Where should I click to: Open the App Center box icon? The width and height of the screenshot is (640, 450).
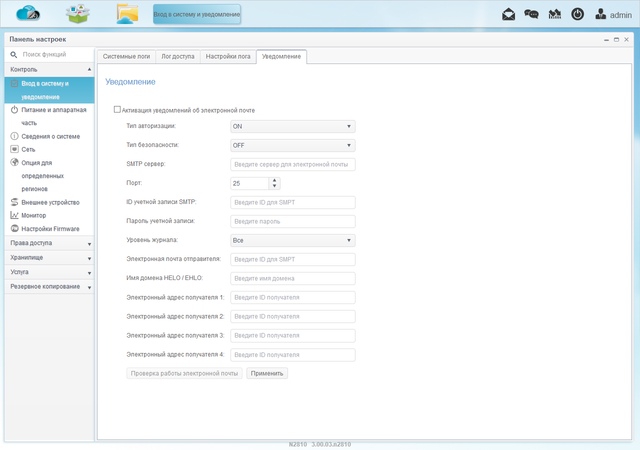click(78, 14)
